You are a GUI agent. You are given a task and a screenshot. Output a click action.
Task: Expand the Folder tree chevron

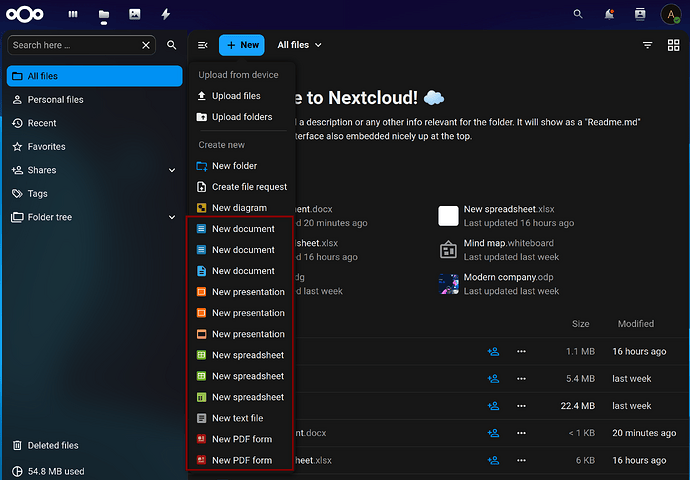[x=172, y=217]
